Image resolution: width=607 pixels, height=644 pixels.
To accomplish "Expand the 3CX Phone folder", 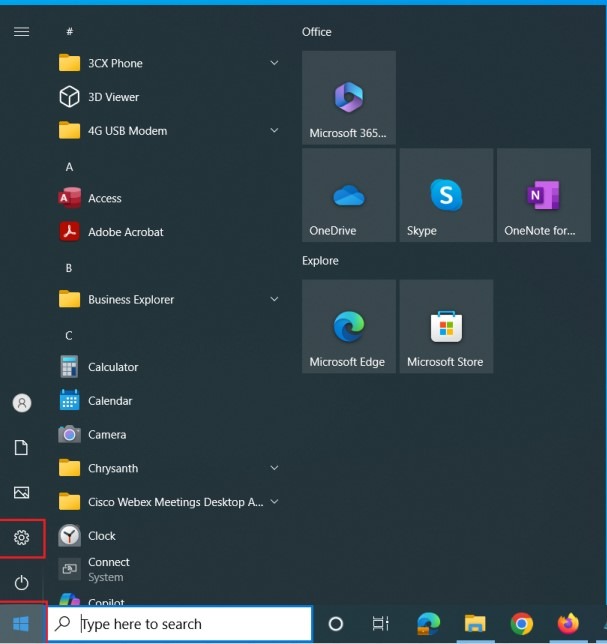I will pyautogui.click(x=274, y=63).
